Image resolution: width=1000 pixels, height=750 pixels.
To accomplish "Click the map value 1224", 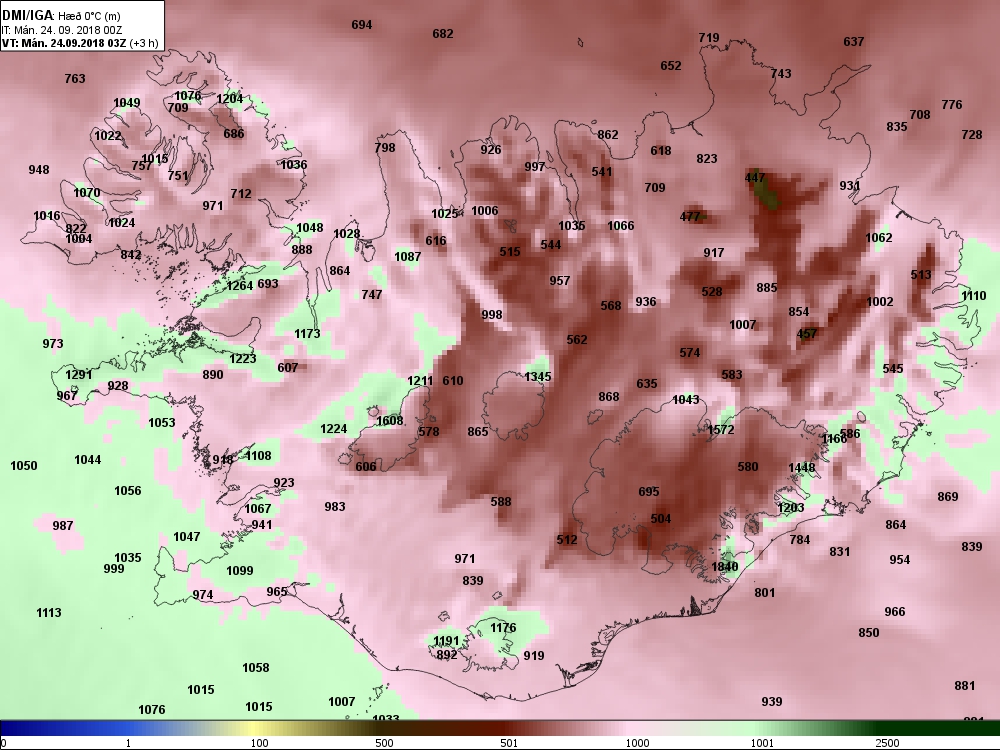I will pos(334,429).
